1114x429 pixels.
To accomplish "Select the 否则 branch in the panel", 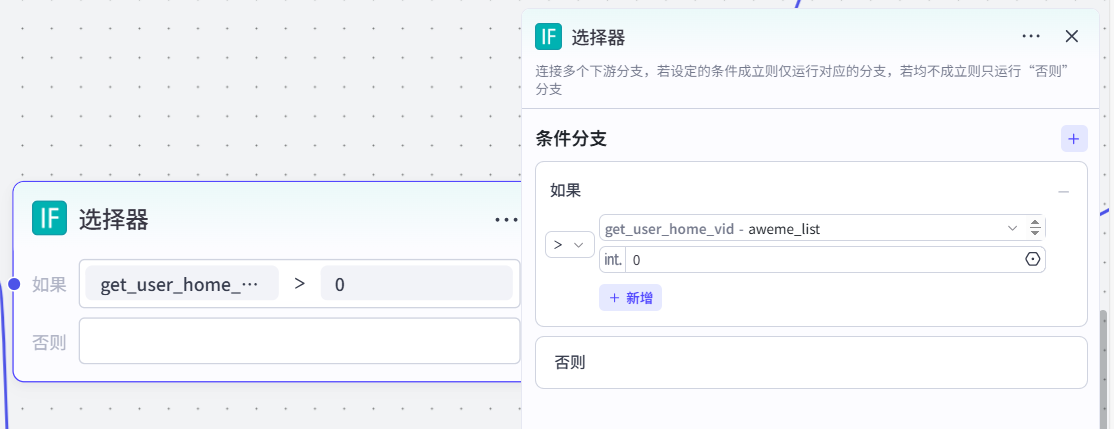I will (x=811, y=362).
